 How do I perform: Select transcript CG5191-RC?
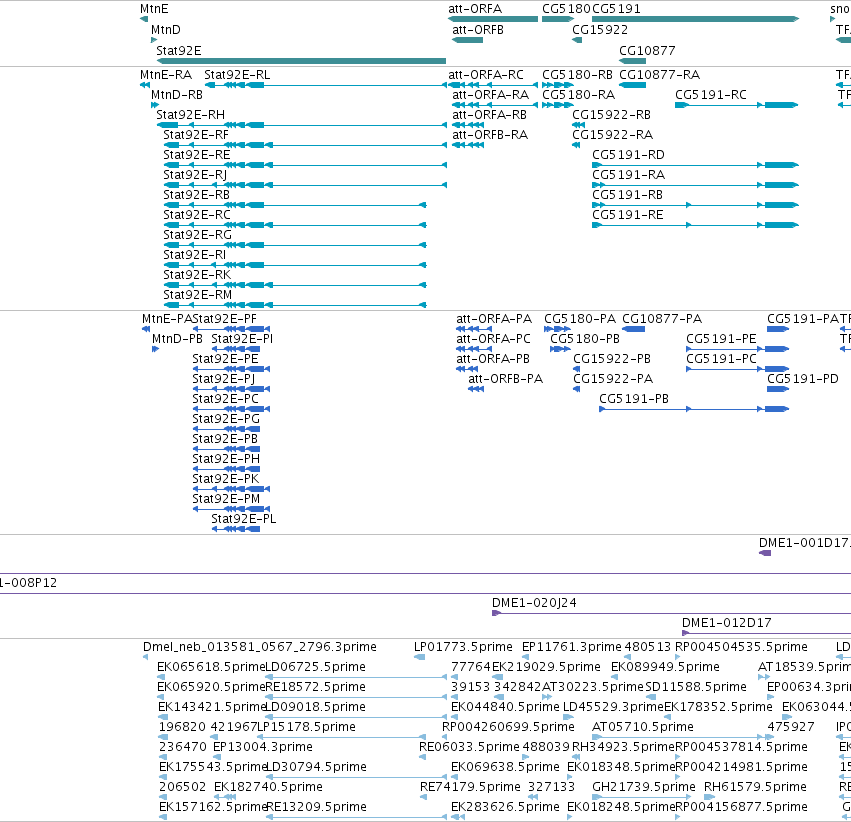click(737, 105)
